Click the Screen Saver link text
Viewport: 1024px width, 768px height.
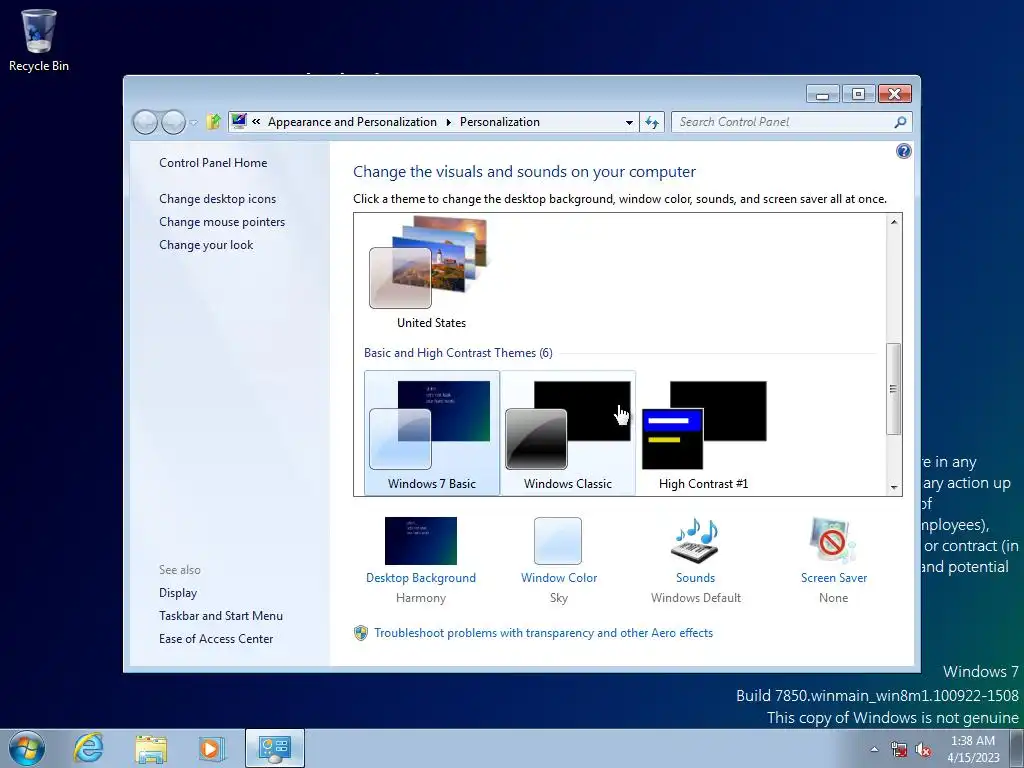[x=834, y=578]
